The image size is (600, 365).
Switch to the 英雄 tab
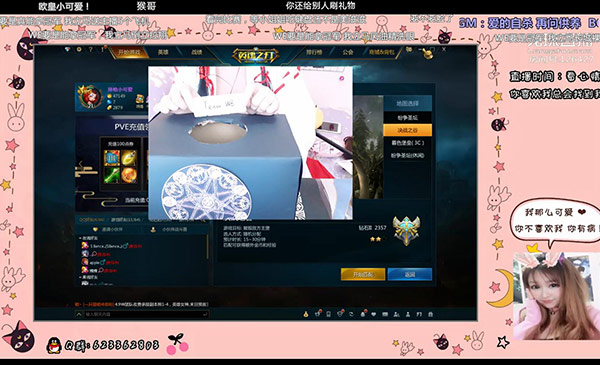(163, 52)
